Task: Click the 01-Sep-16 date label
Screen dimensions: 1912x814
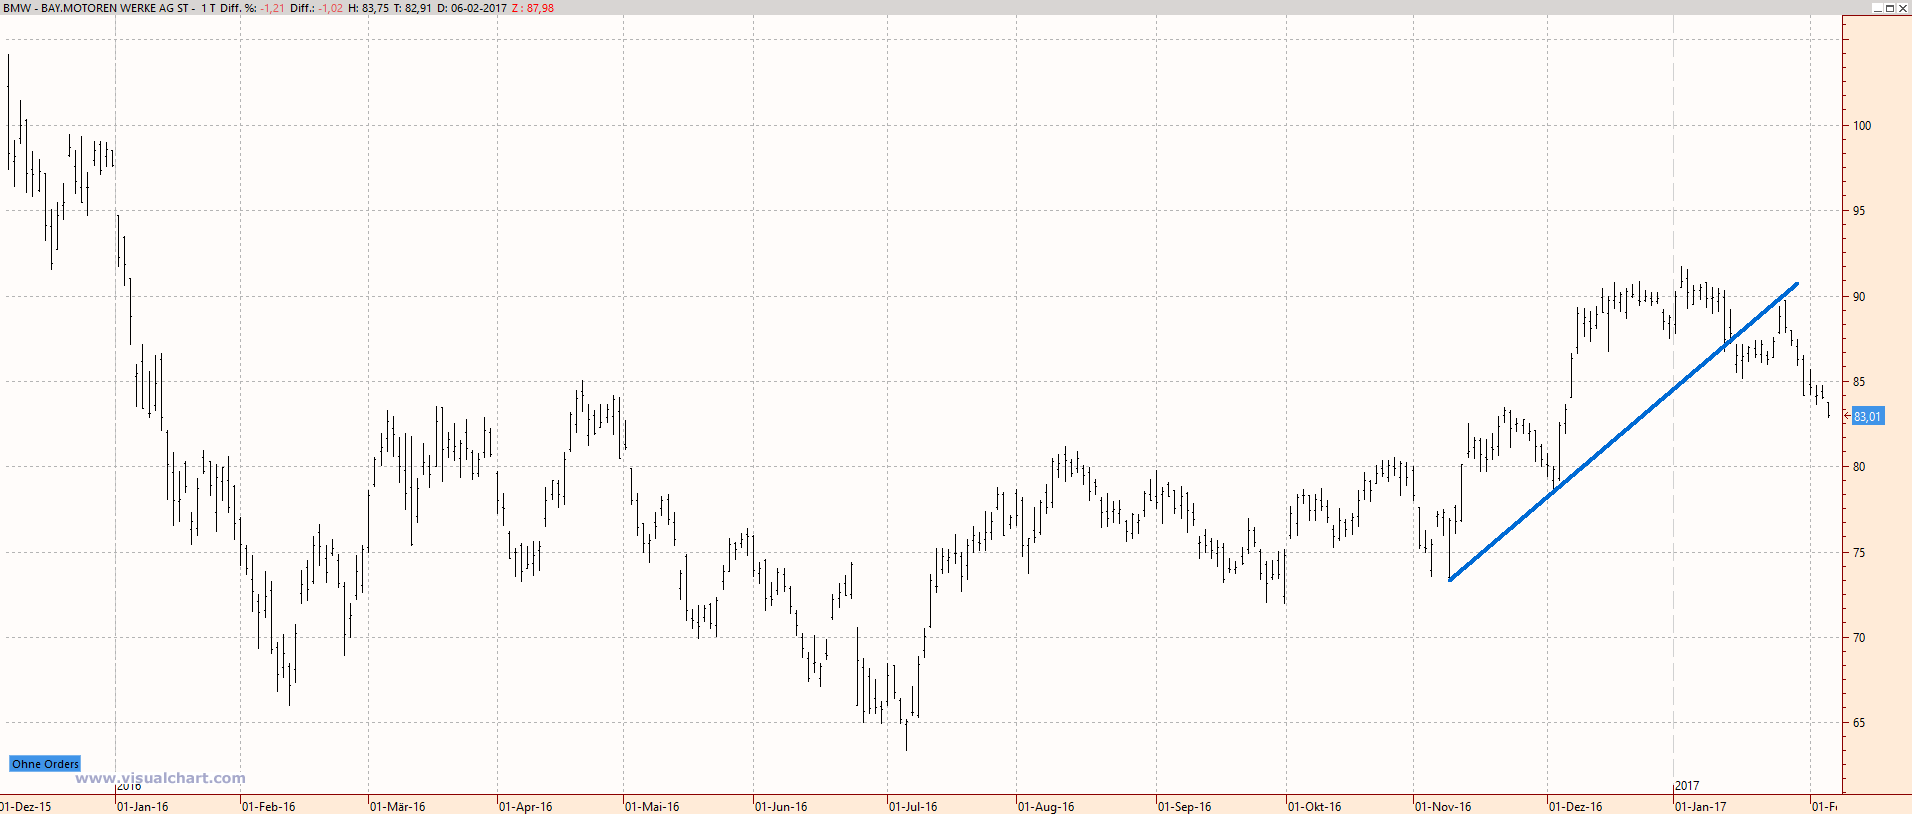Action: [1185, 807]
